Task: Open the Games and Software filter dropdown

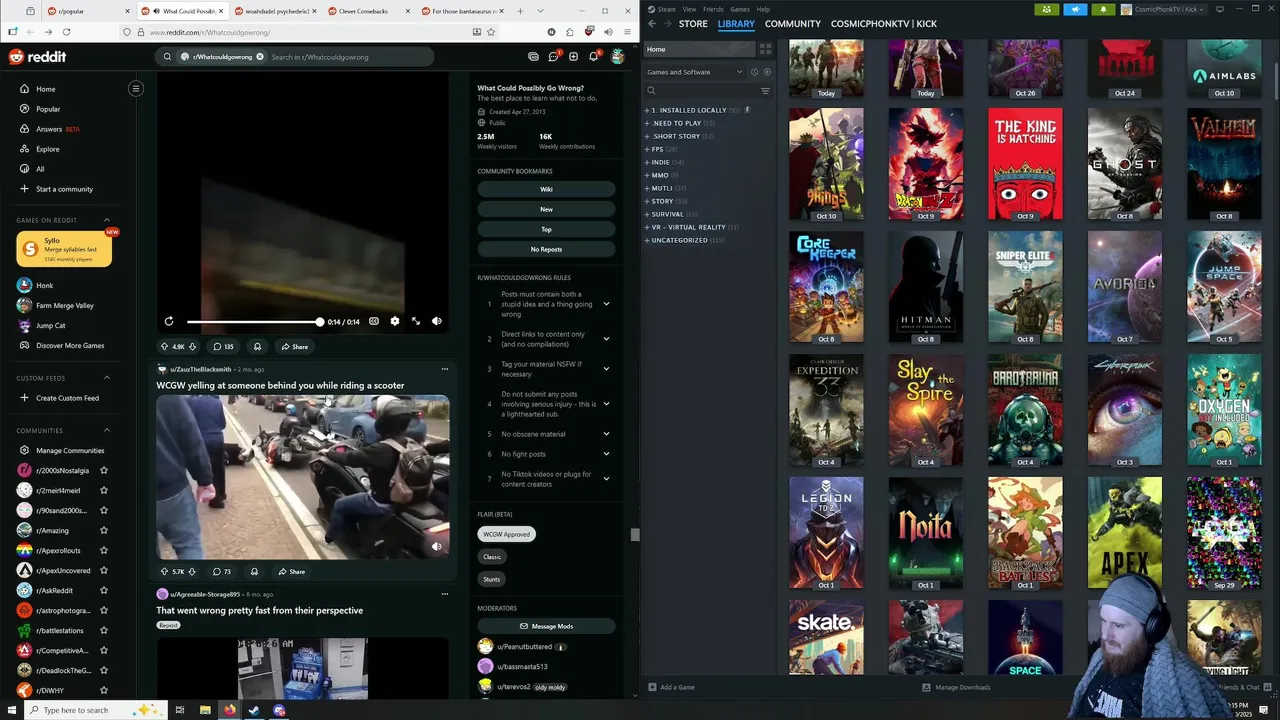Action: click(x=694, y=72)
